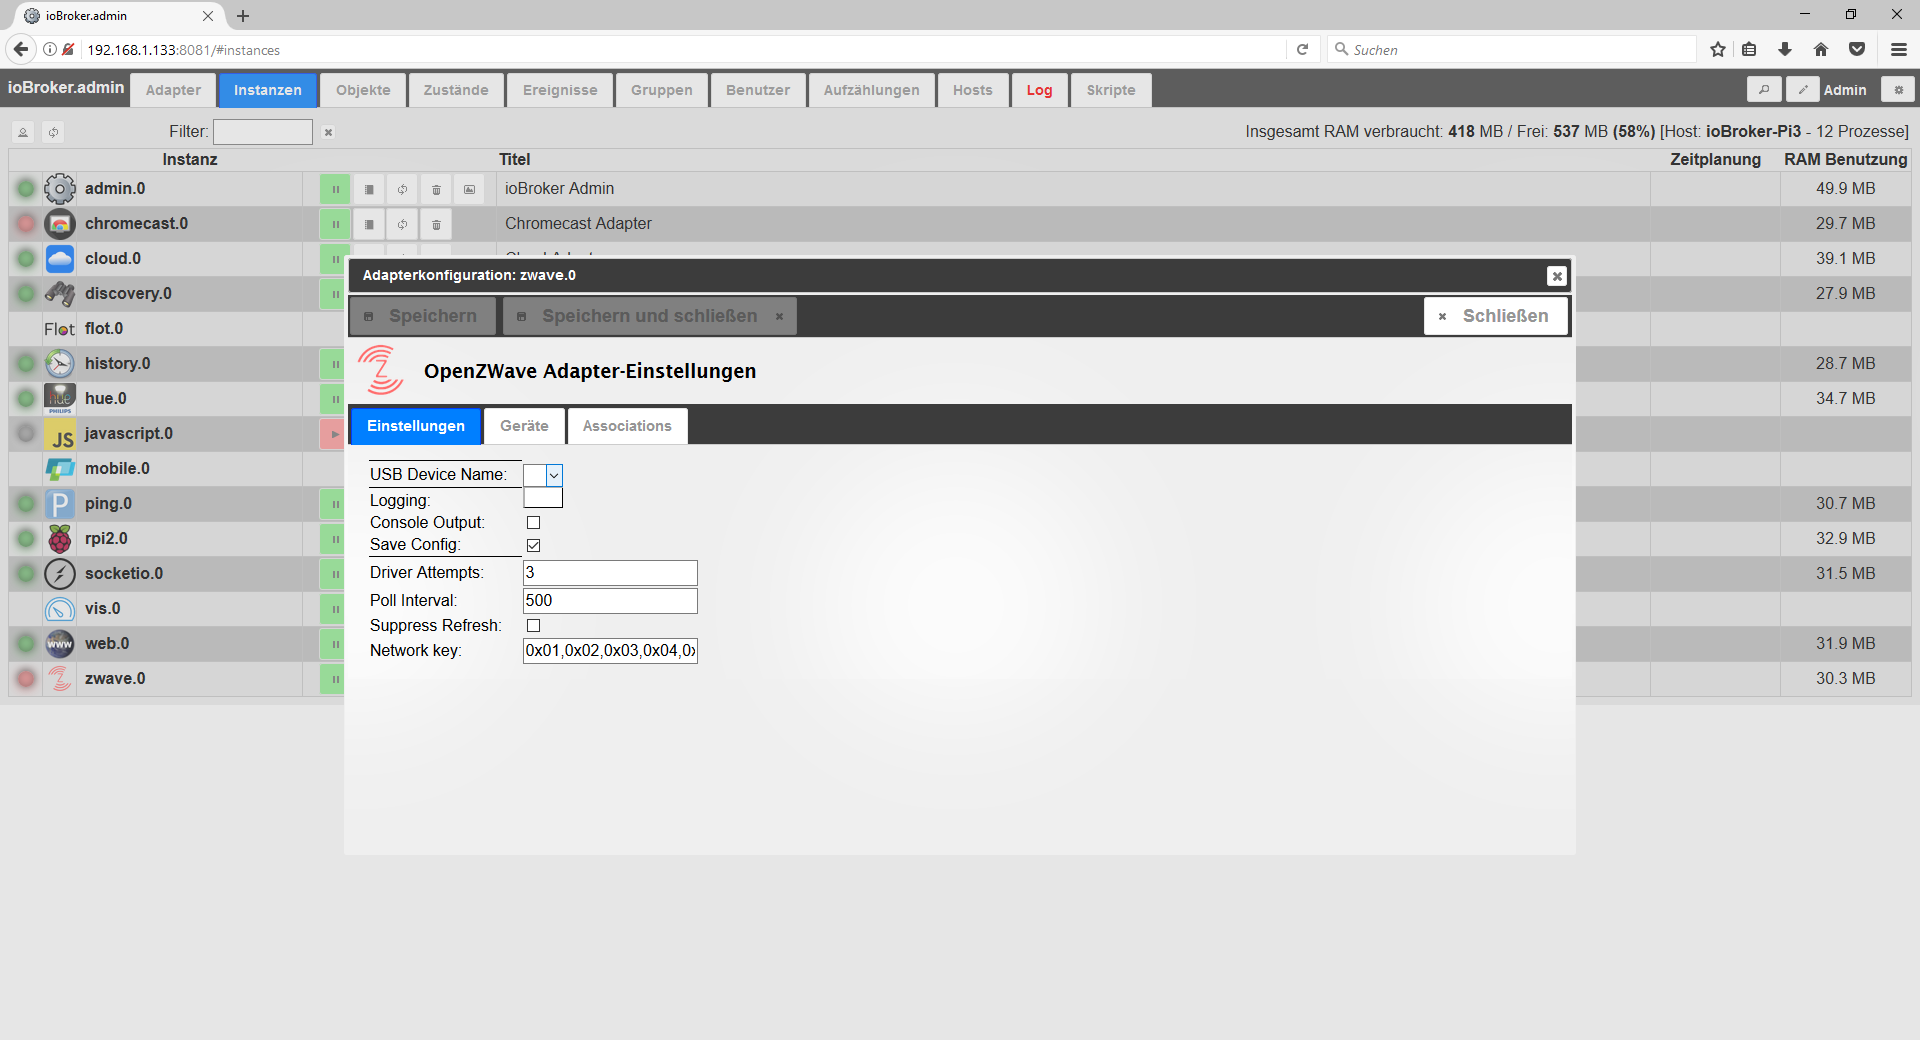Click the Driver Attempts input field
Image resolution: width=1920 pixels, height=1040 pixels.
point(610,573)
